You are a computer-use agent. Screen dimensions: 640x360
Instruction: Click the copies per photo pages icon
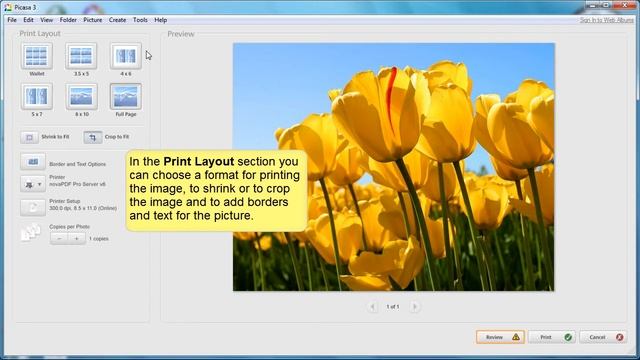coord(31,233)
